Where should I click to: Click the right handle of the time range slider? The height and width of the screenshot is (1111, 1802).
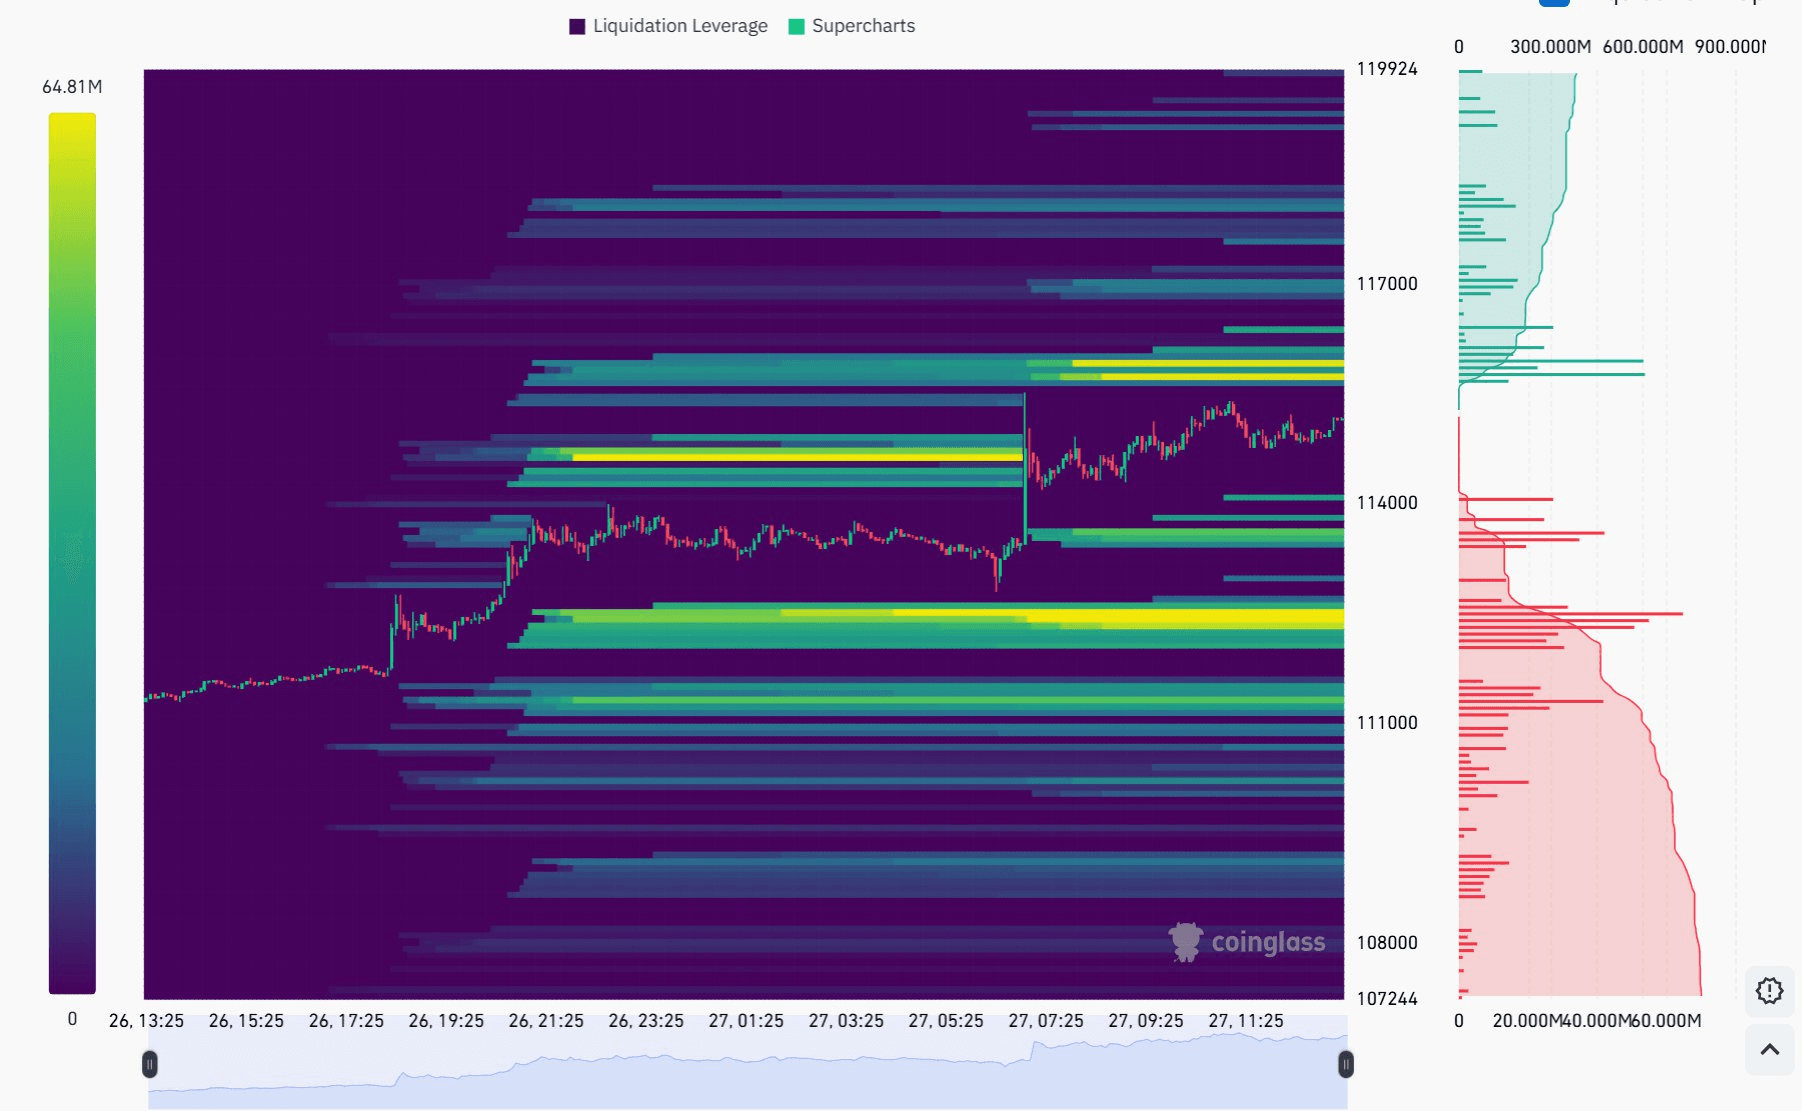1345,1064
